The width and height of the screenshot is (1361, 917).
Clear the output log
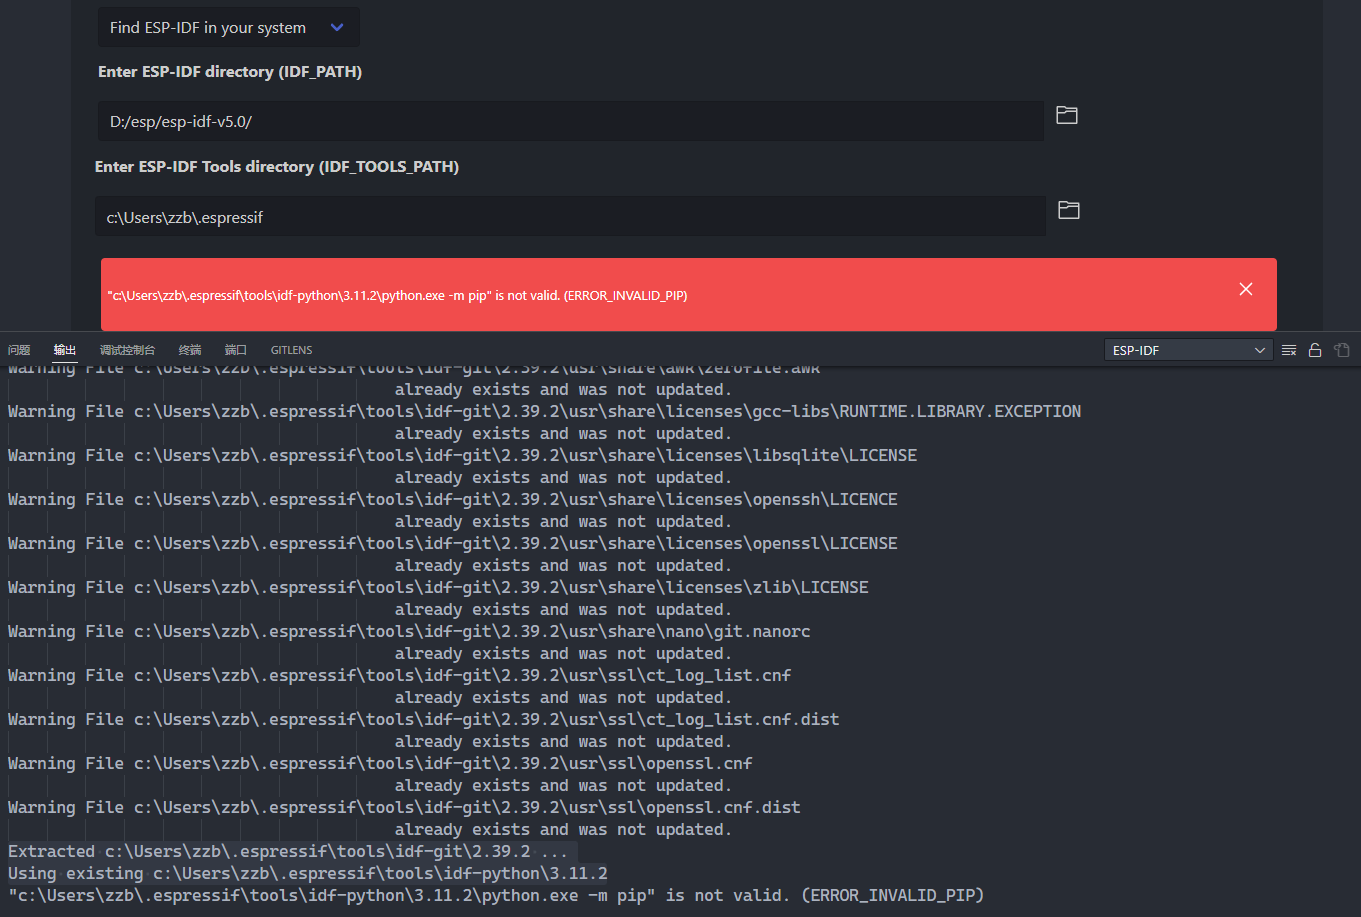[x=1289, y=350]
